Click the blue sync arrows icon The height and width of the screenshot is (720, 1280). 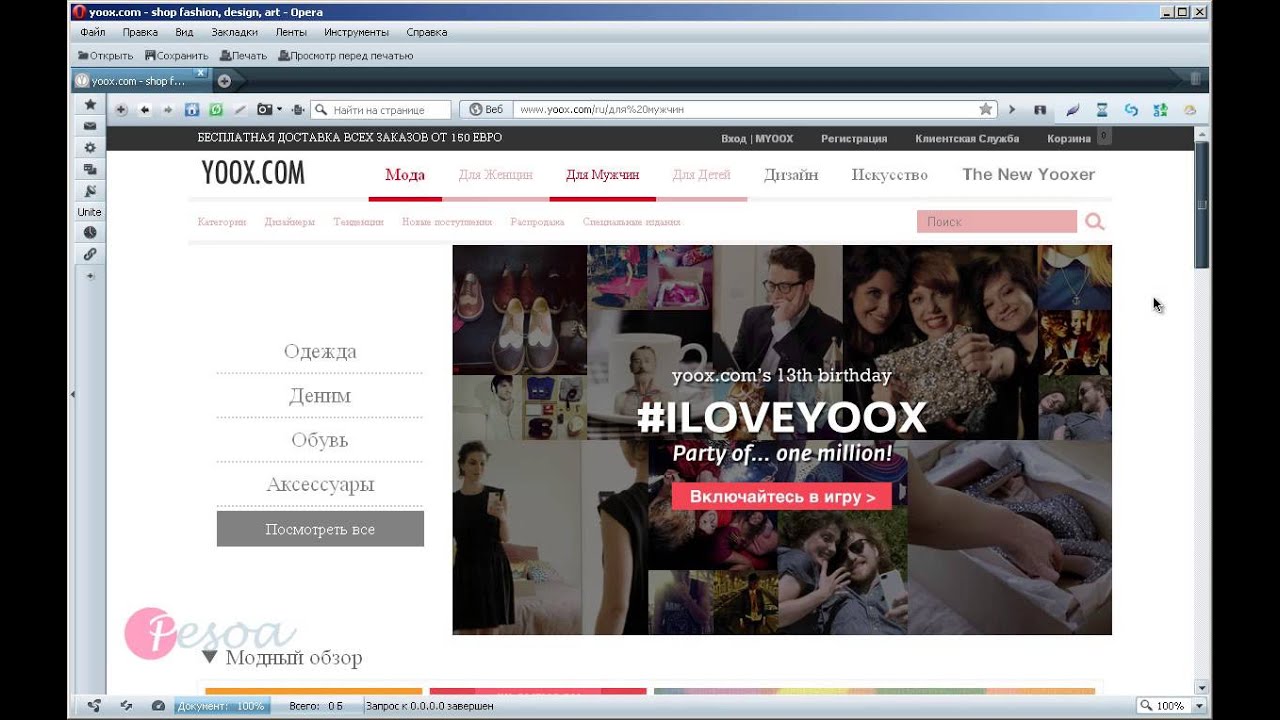coord(1131,110)
